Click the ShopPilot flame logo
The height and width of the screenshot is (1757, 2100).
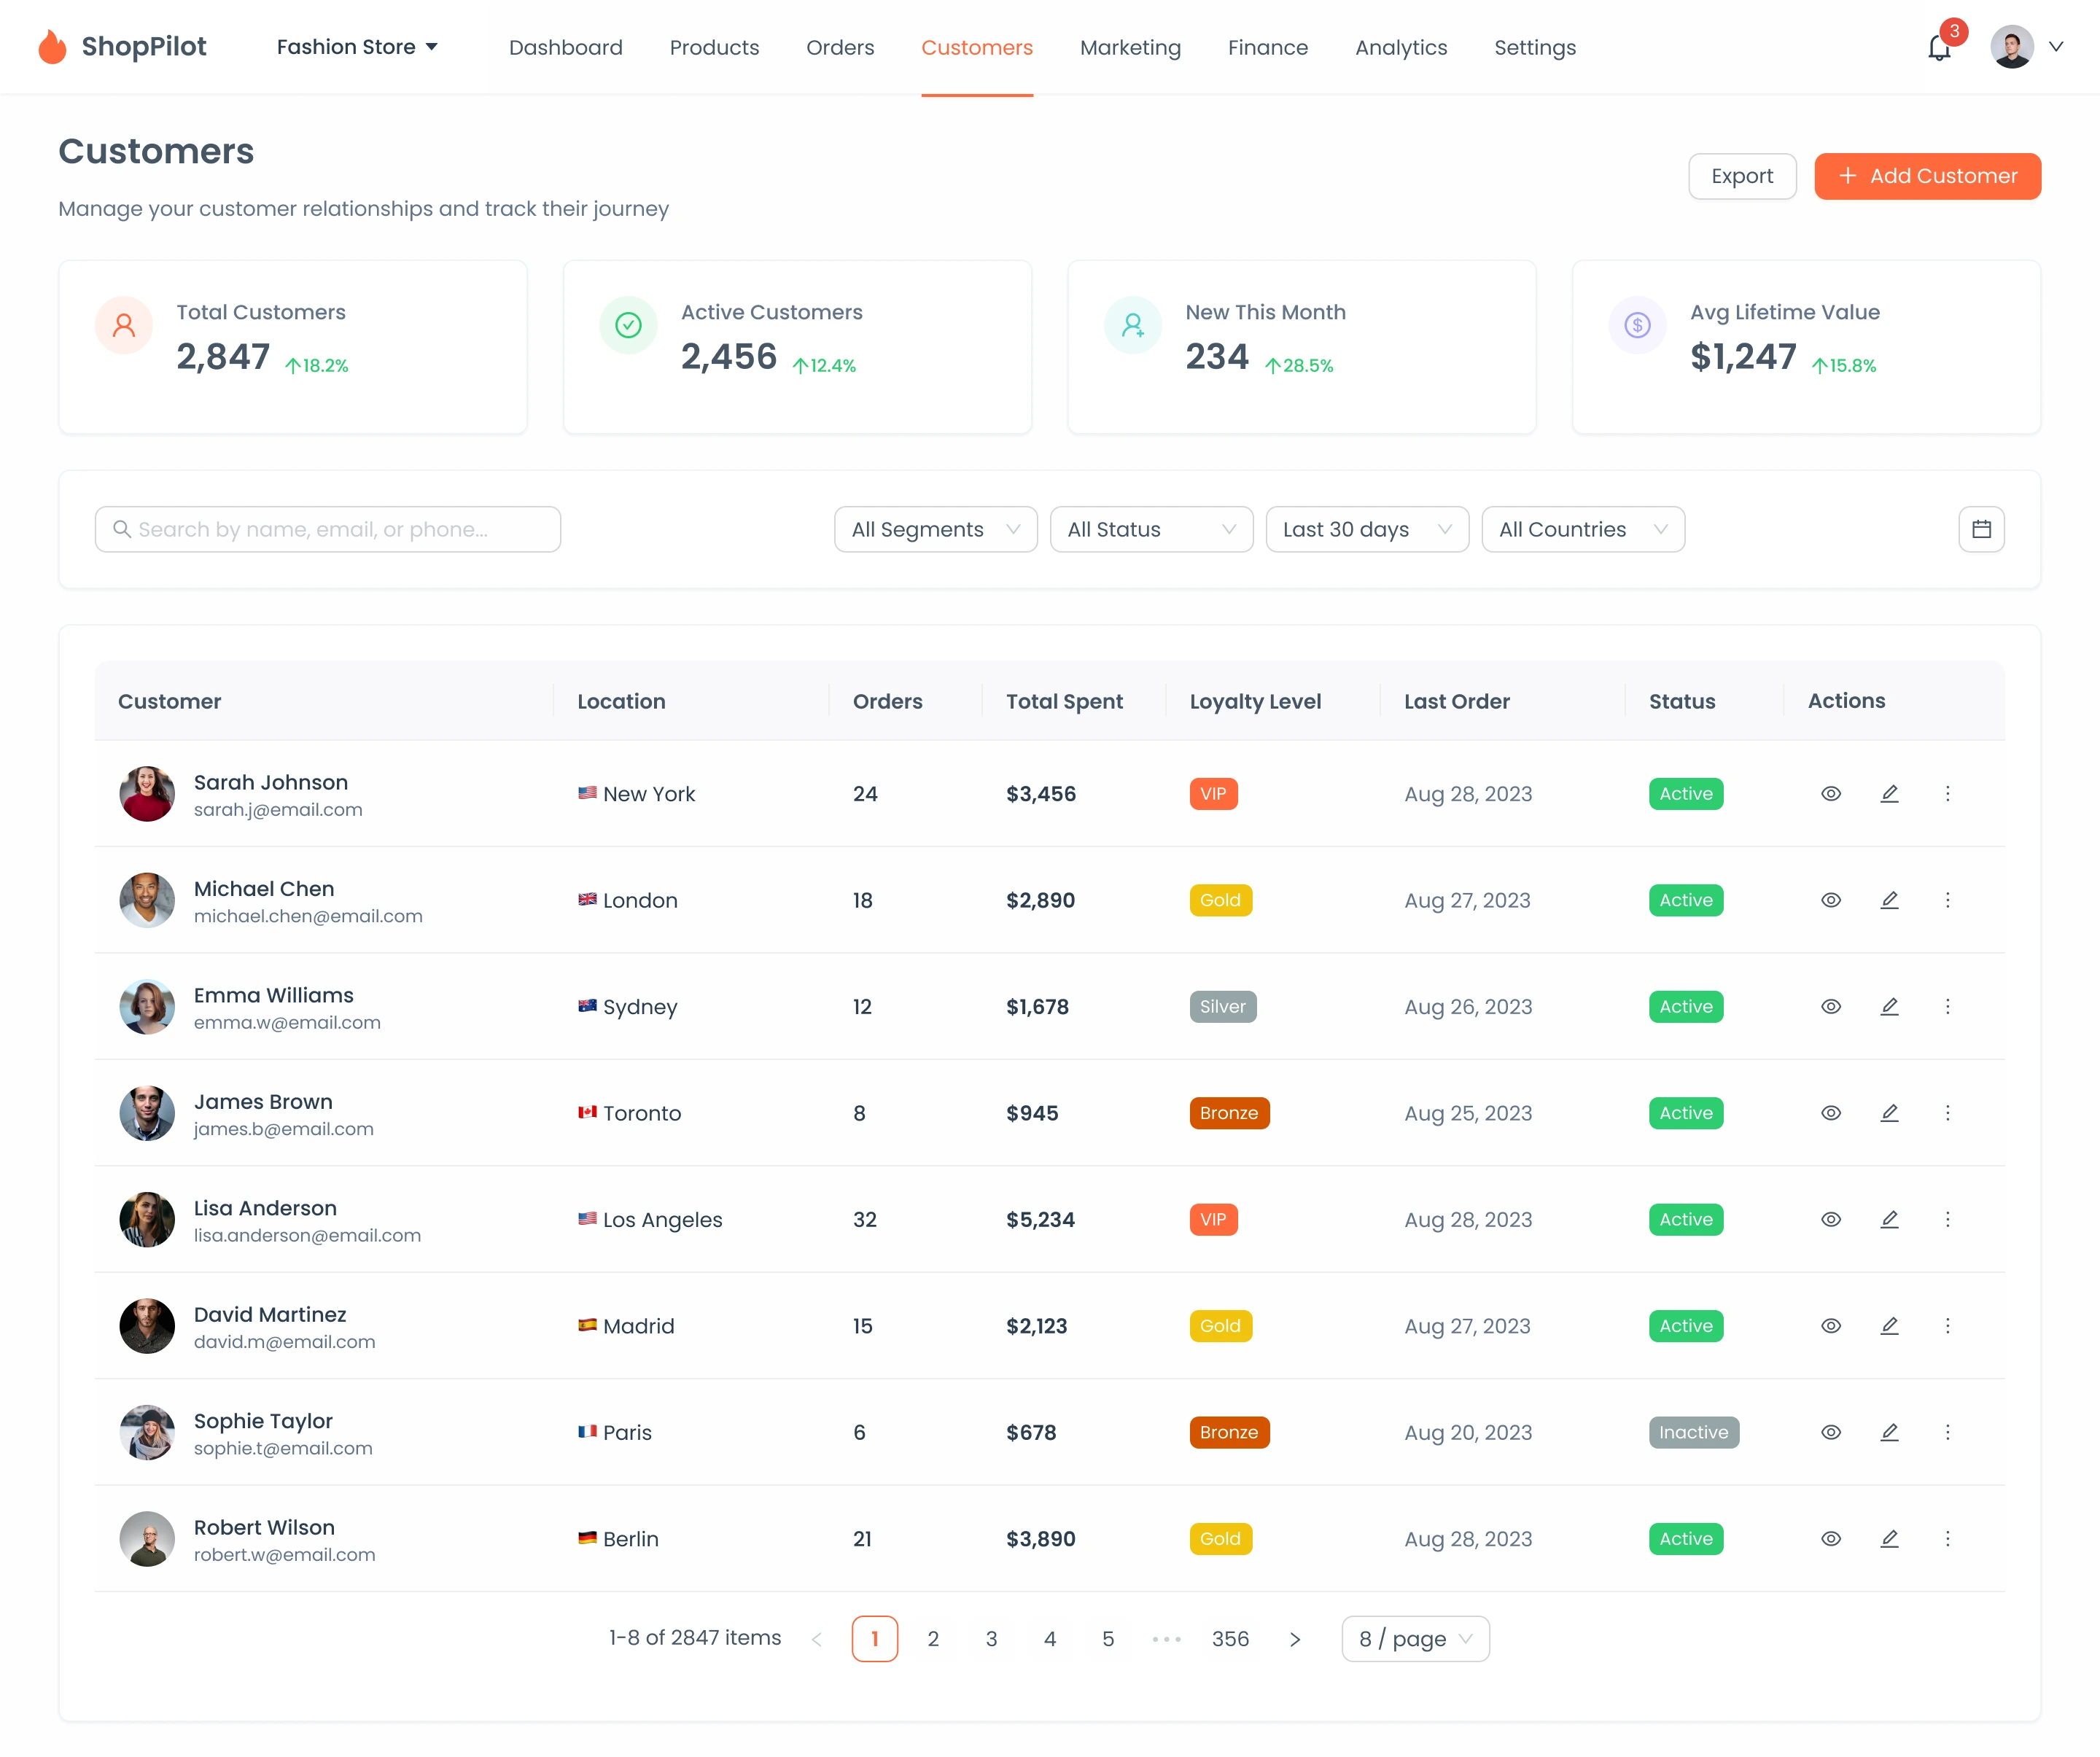point(52,47)
